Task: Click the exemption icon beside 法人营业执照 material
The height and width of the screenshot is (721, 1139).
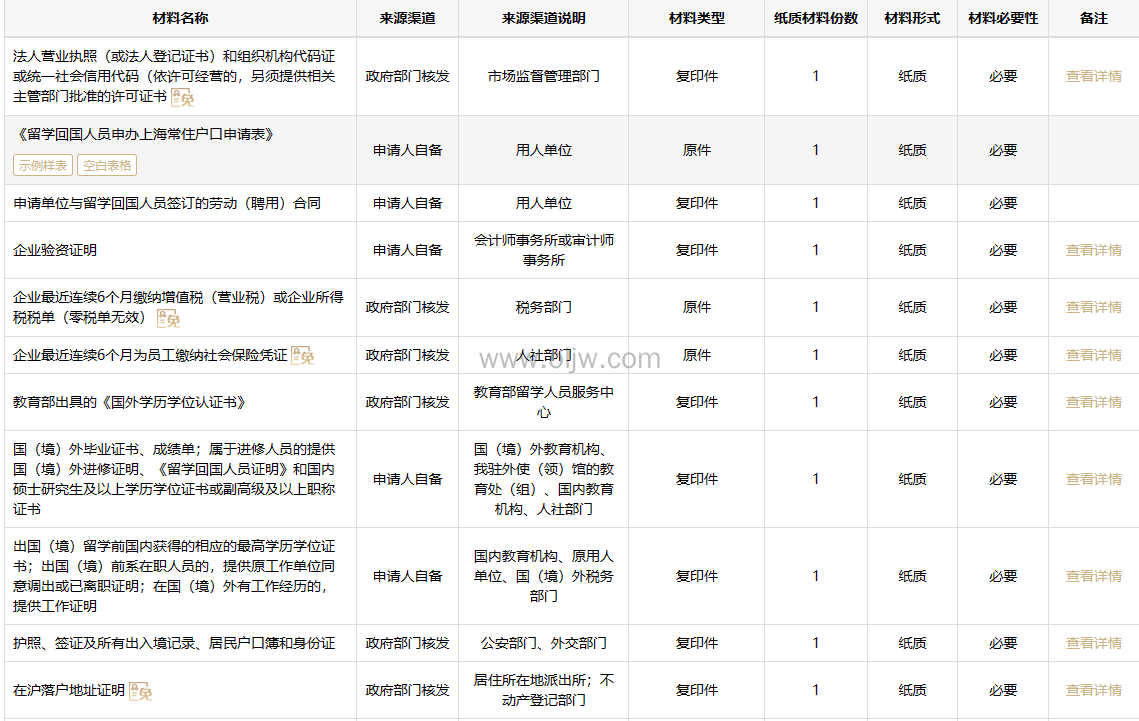Action: click(182, 97)
